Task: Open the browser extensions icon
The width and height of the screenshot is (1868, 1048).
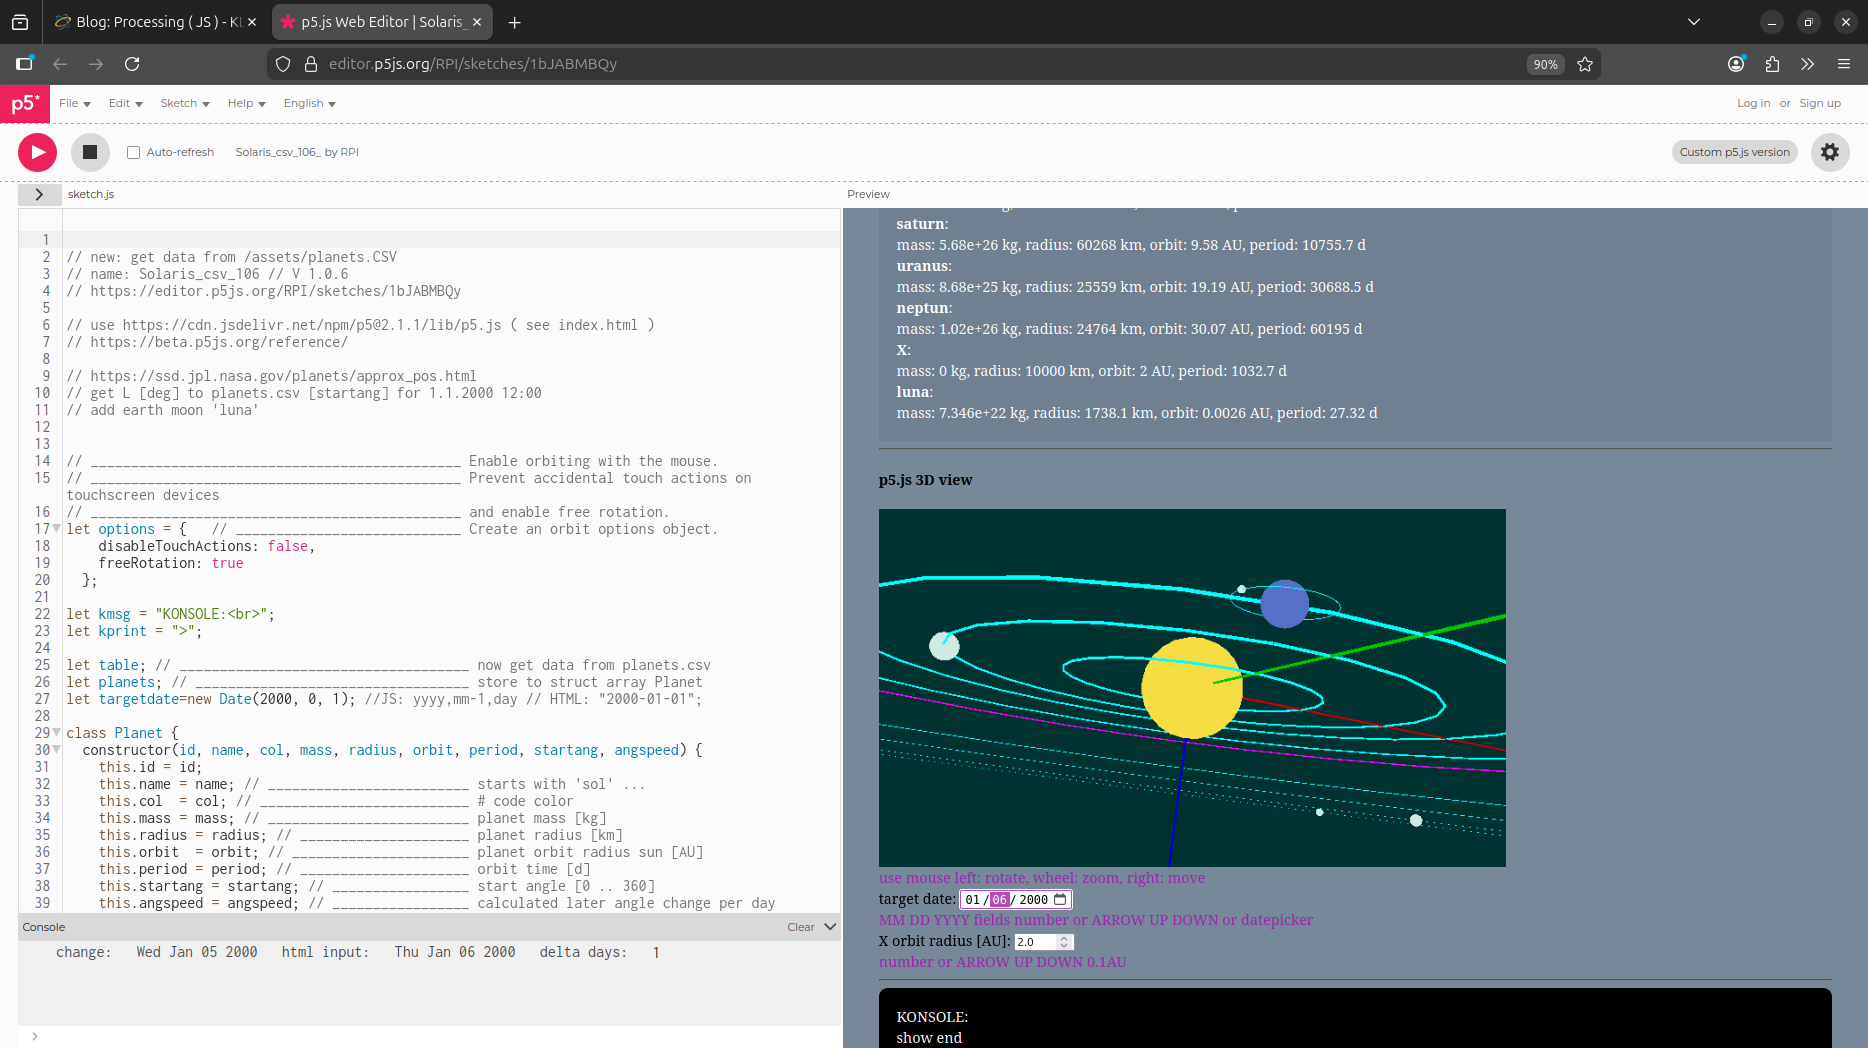Action: (x=1772, y=64)
